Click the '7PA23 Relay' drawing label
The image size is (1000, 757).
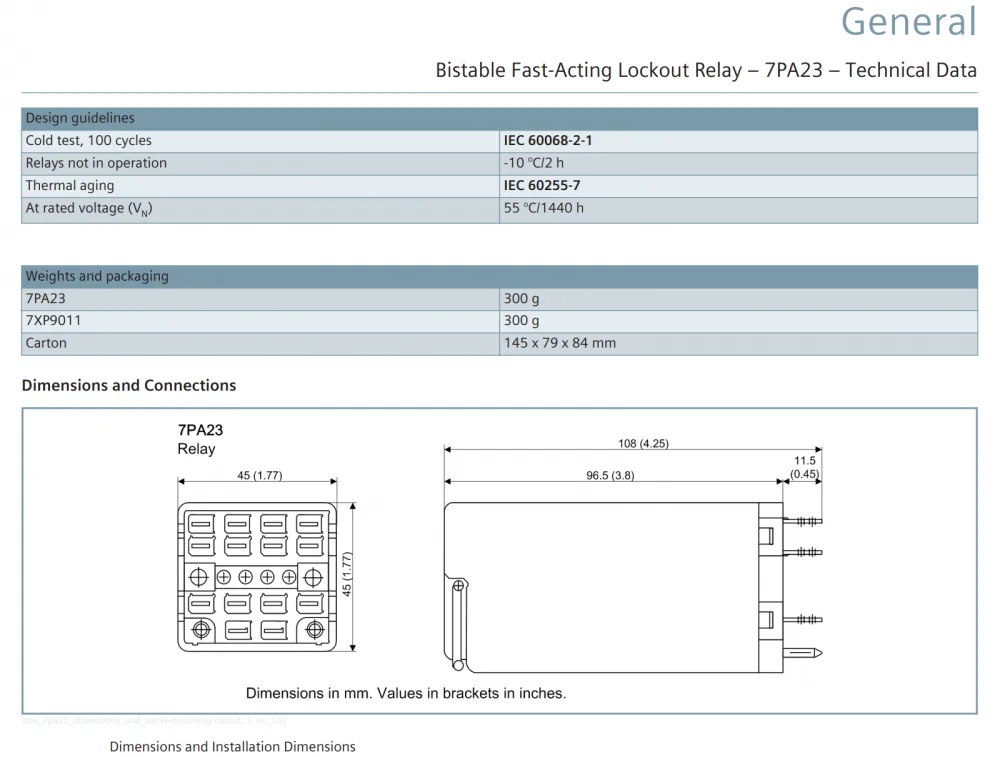click(x=200, y=439)
